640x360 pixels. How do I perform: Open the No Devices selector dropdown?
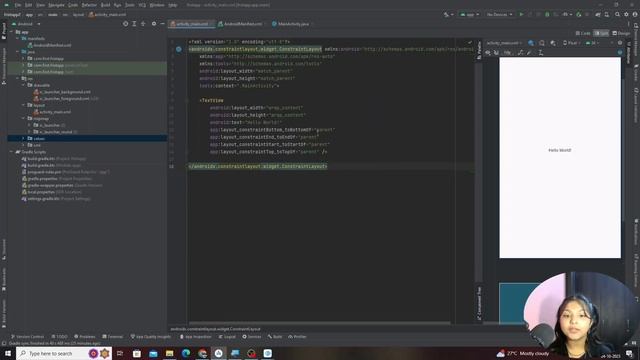499,14
